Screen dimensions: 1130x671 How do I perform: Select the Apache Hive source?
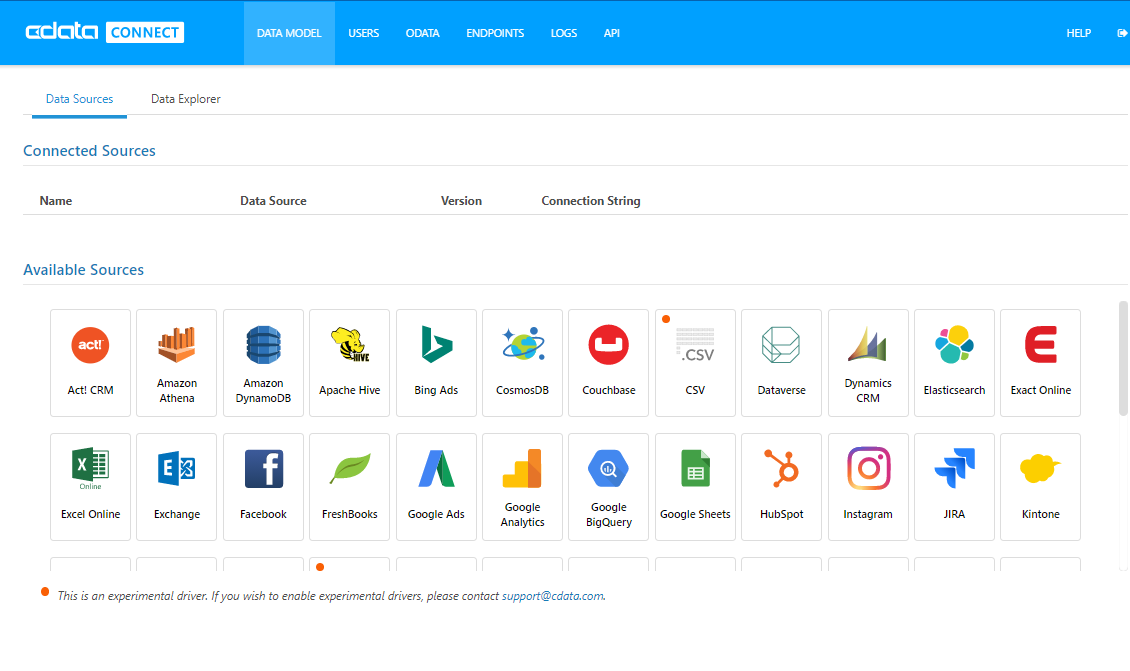[x=350, y=363]
